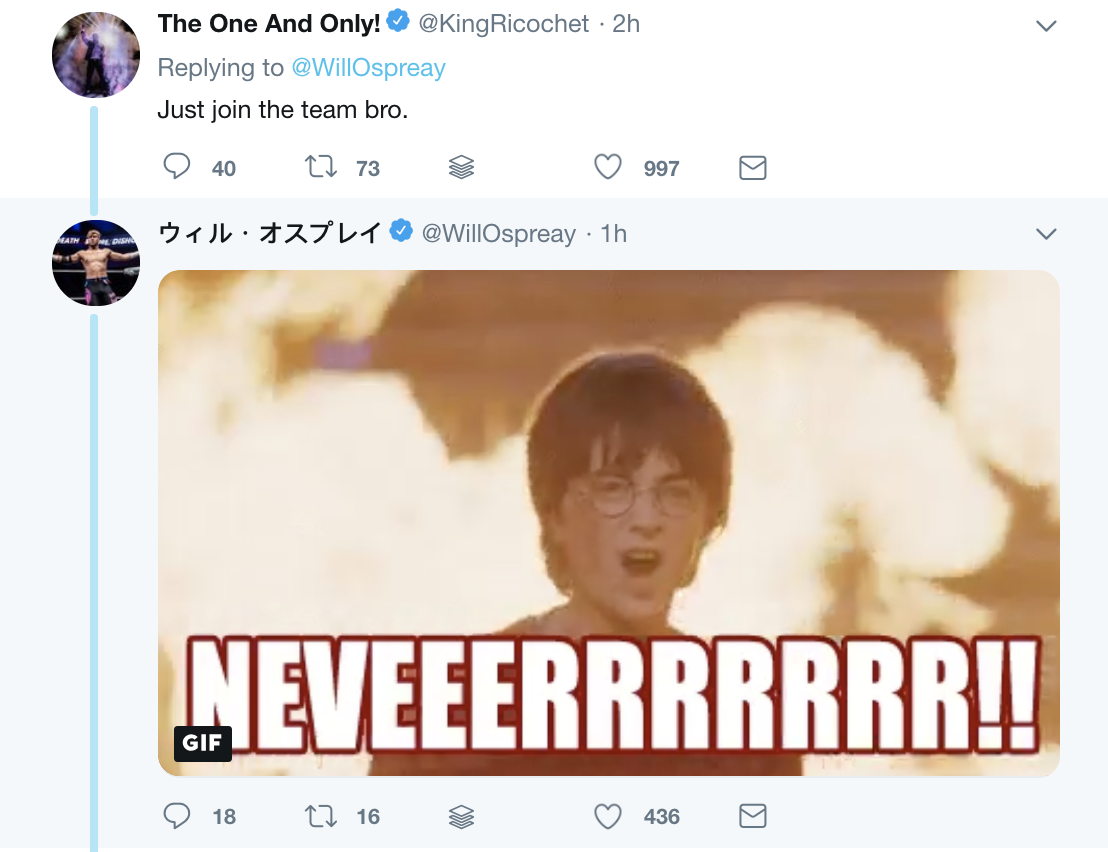Like WillOspreay's tweet with 436 likes
This screenshot has width=1108, height=852.
(608, 816)
